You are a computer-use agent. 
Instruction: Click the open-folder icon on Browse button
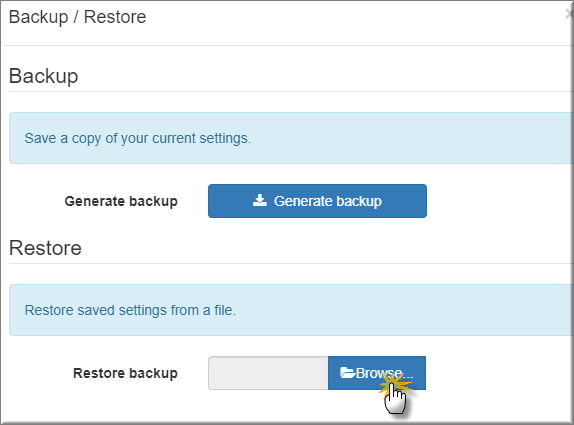[347, 373]
